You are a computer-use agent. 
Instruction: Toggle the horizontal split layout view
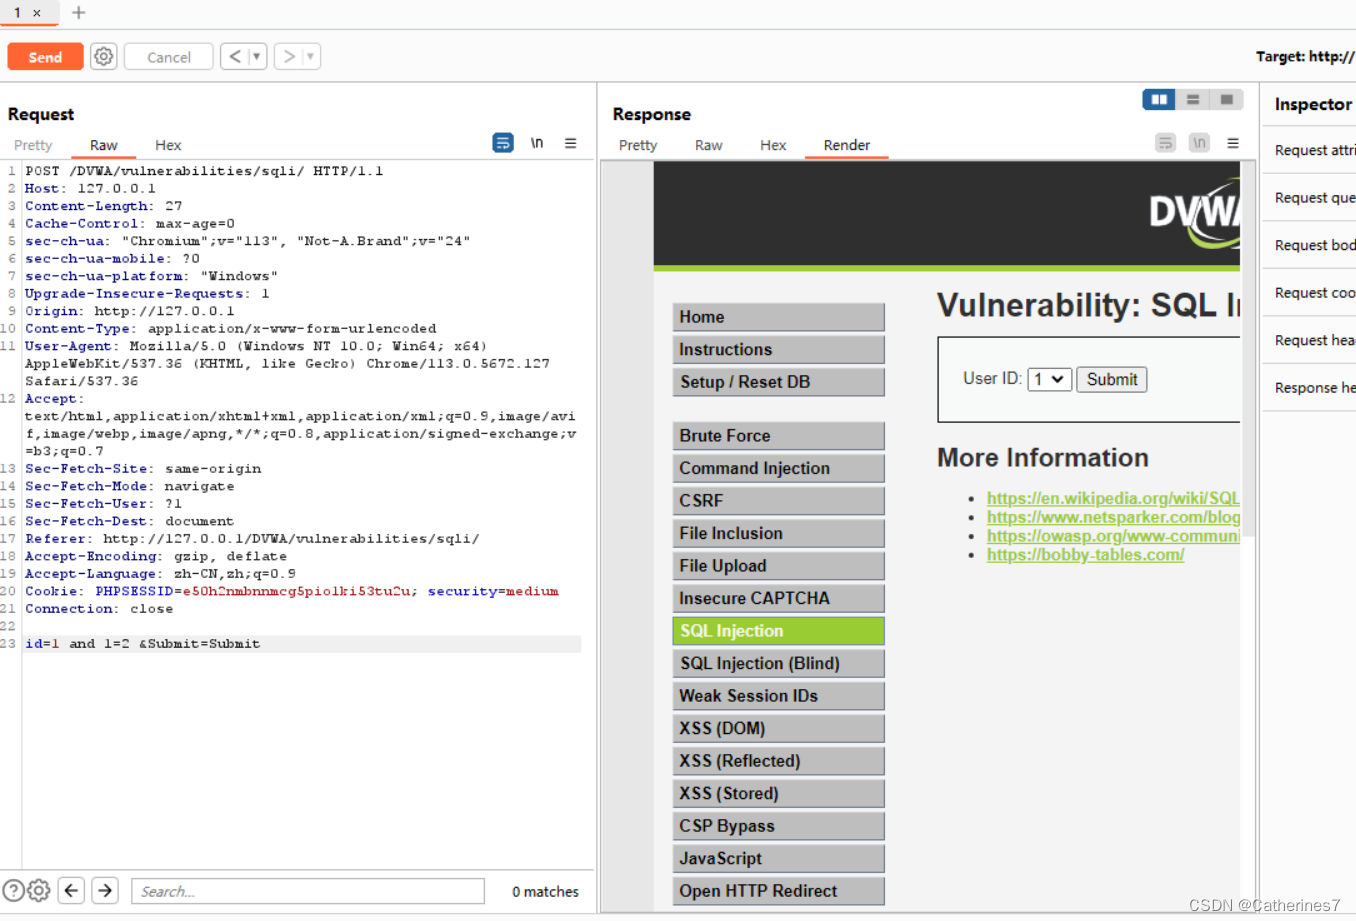1193,99
